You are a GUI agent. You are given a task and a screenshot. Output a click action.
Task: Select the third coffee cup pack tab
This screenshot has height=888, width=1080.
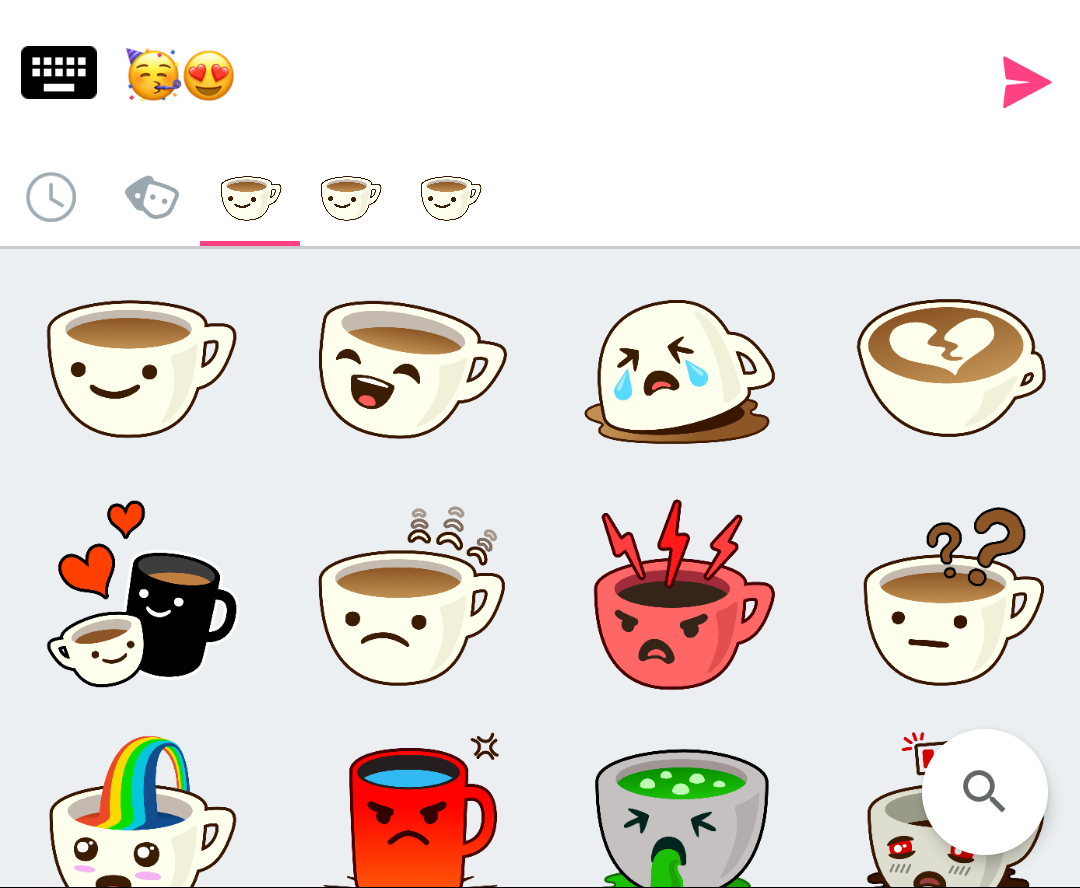click(x=450, y=198)
